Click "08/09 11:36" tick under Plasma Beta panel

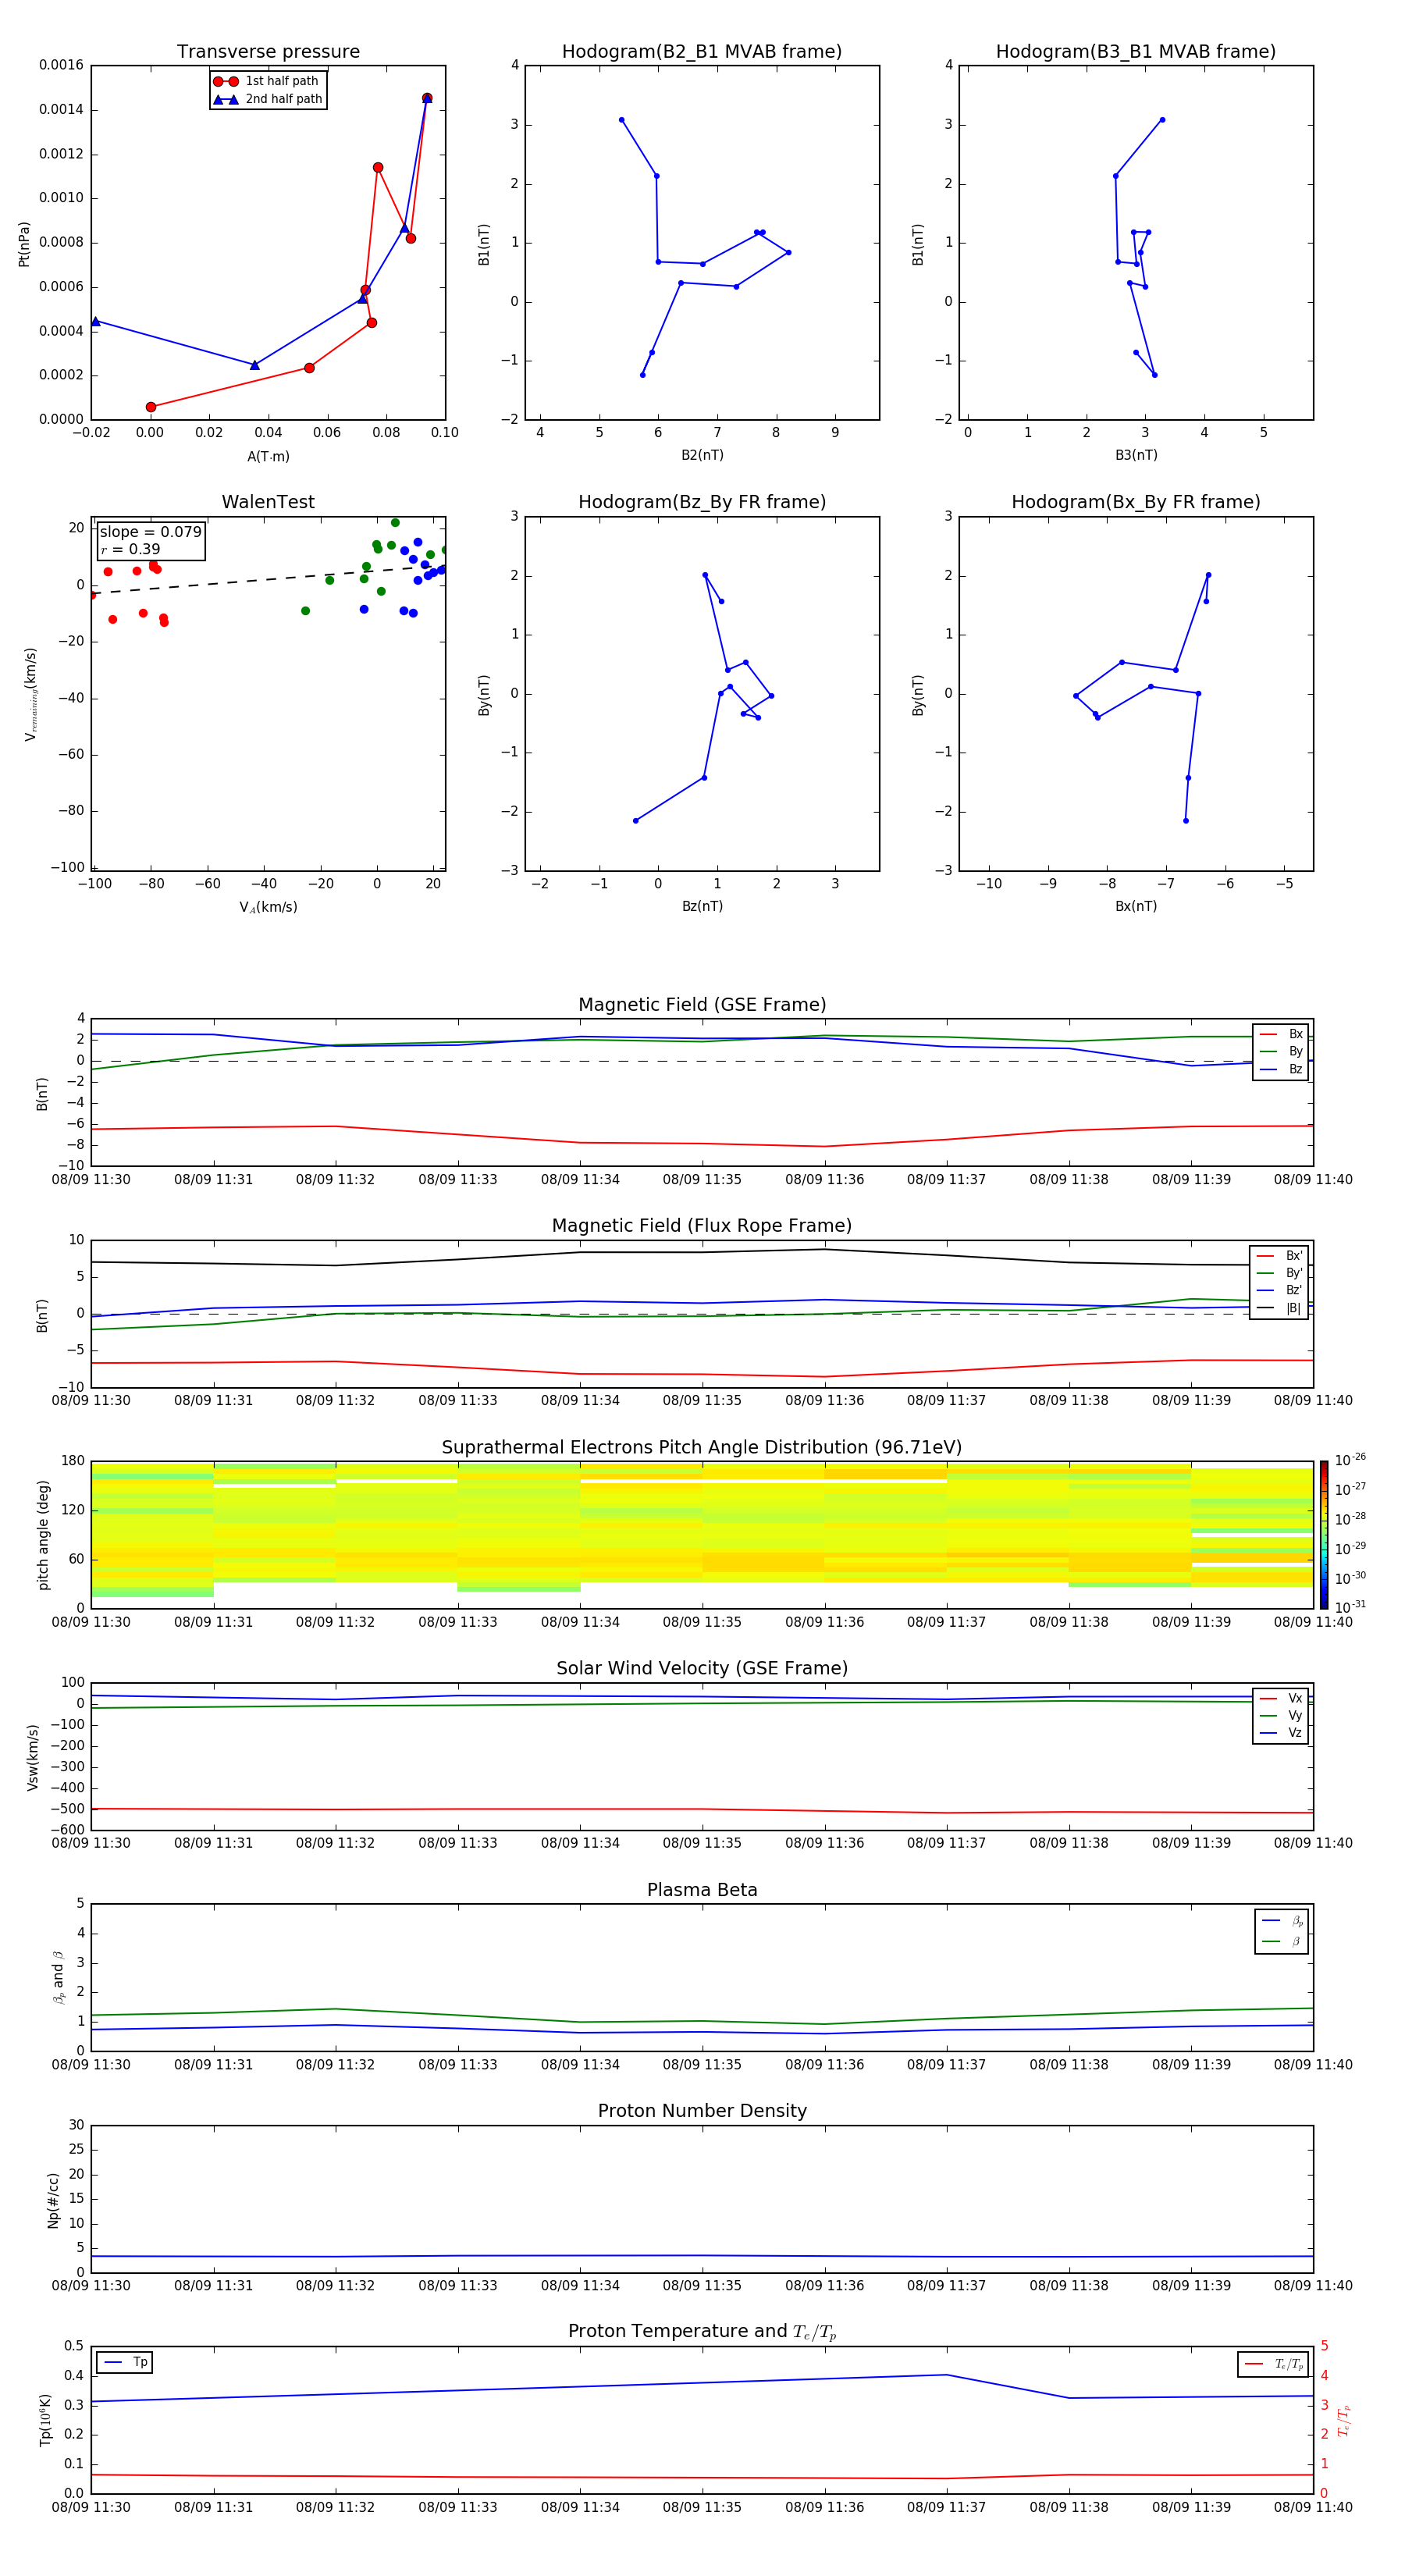[x=824, y=2065]
